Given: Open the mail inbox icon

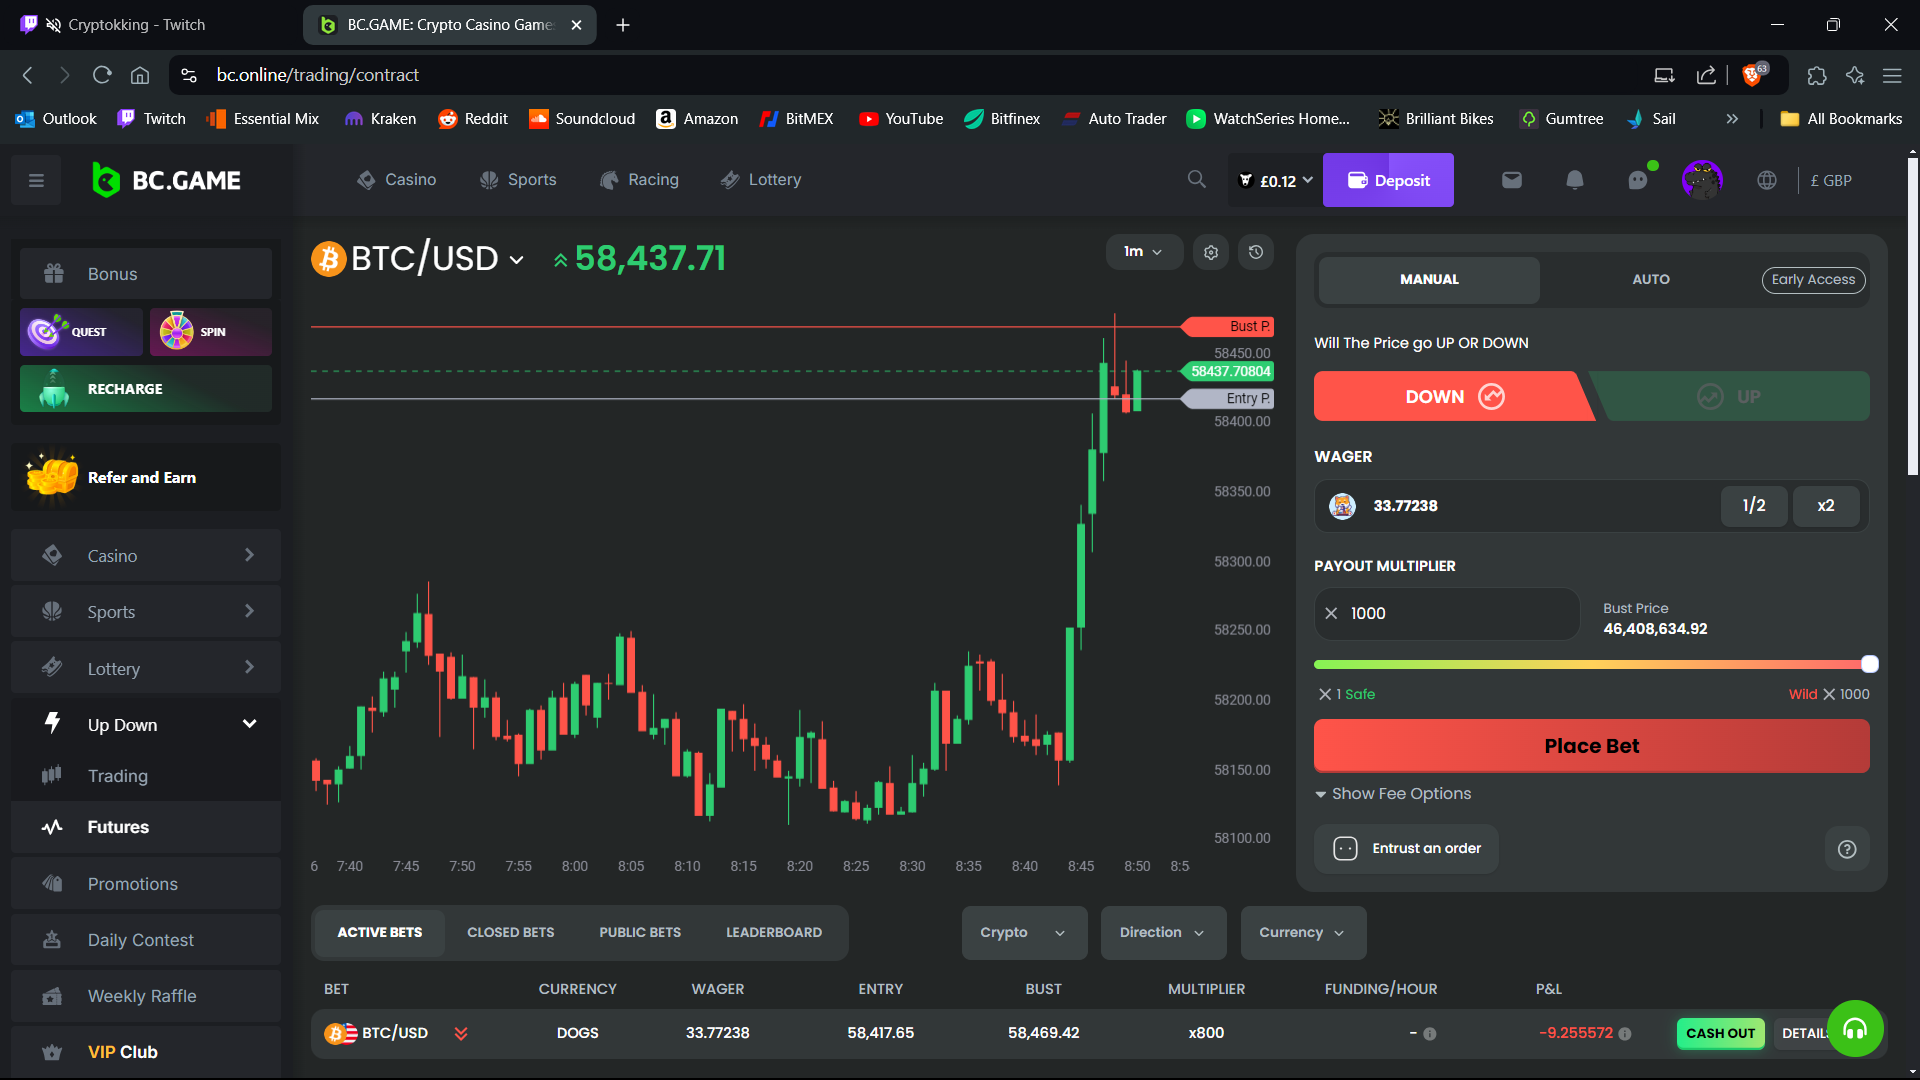Looking at the screenshot, I should (1511, 180).
